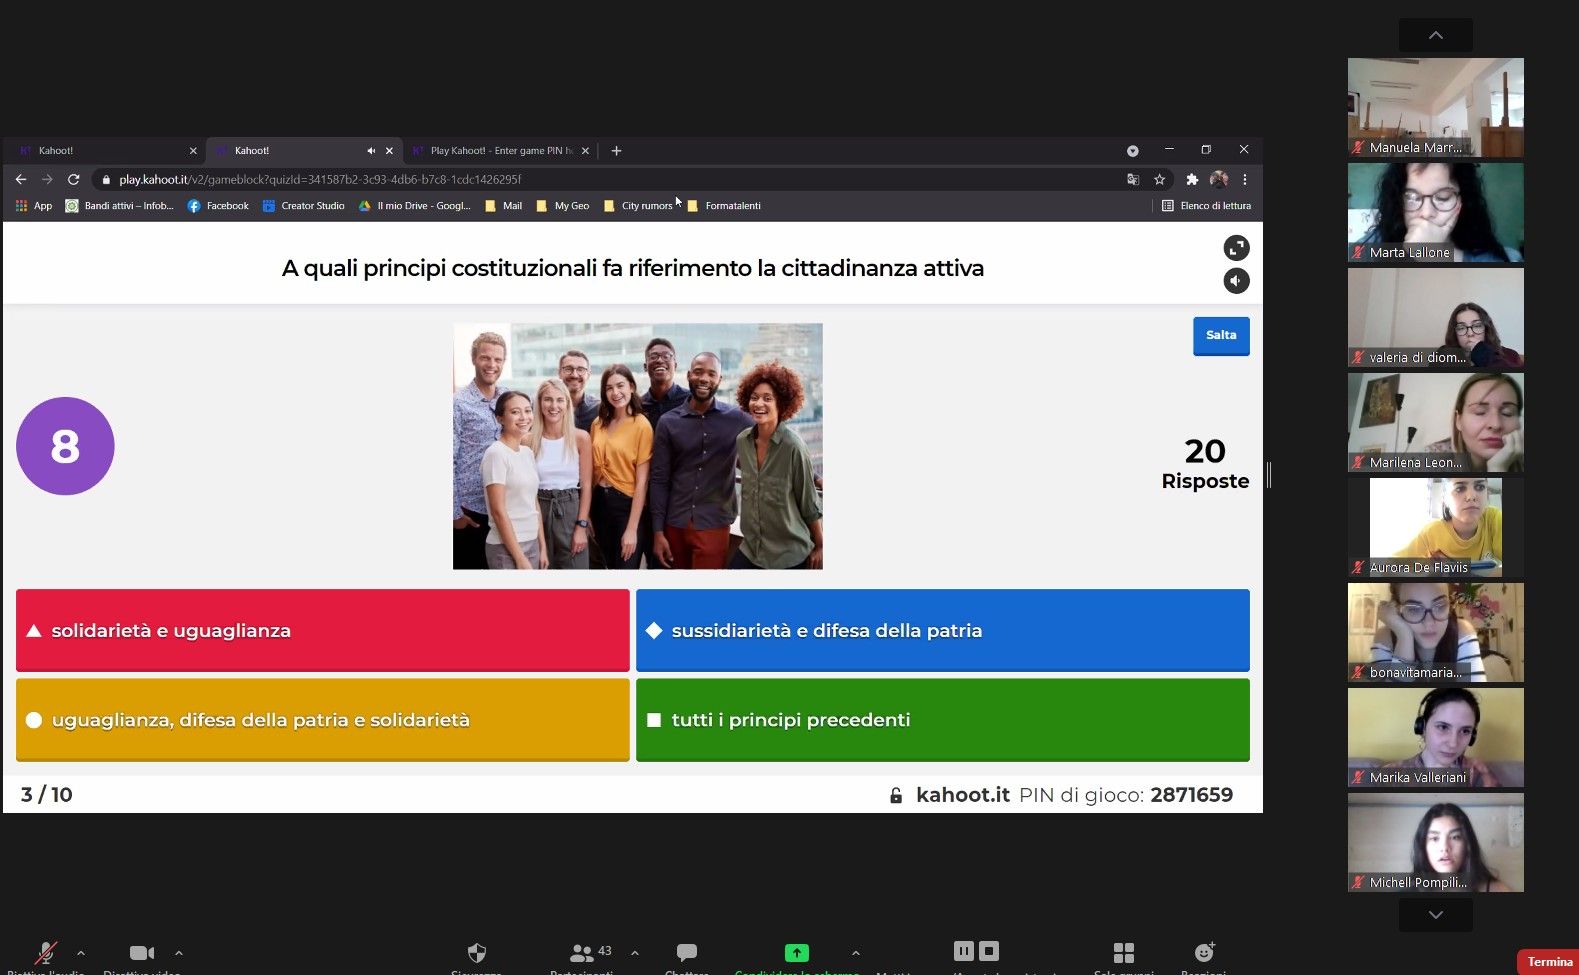This screenshot has width=1579, height=975.
Task: Expand video options arrow beside camera
Action: (x=179, y=953)
